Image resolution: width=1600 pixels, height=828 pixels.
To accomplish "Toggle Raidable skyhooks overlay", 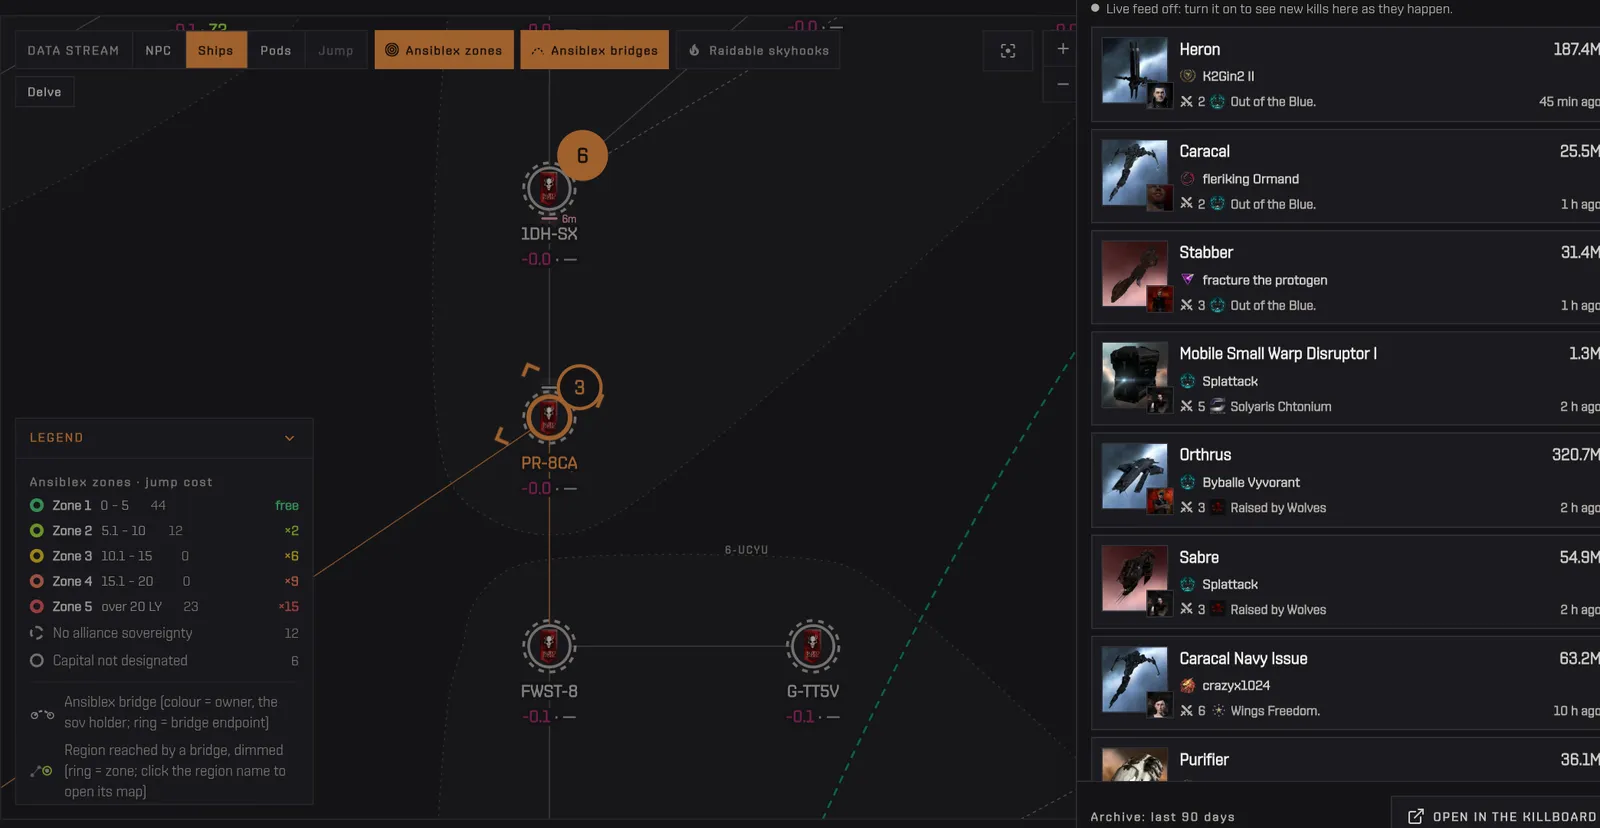I will pyautogui.click(x=758, y=50).
